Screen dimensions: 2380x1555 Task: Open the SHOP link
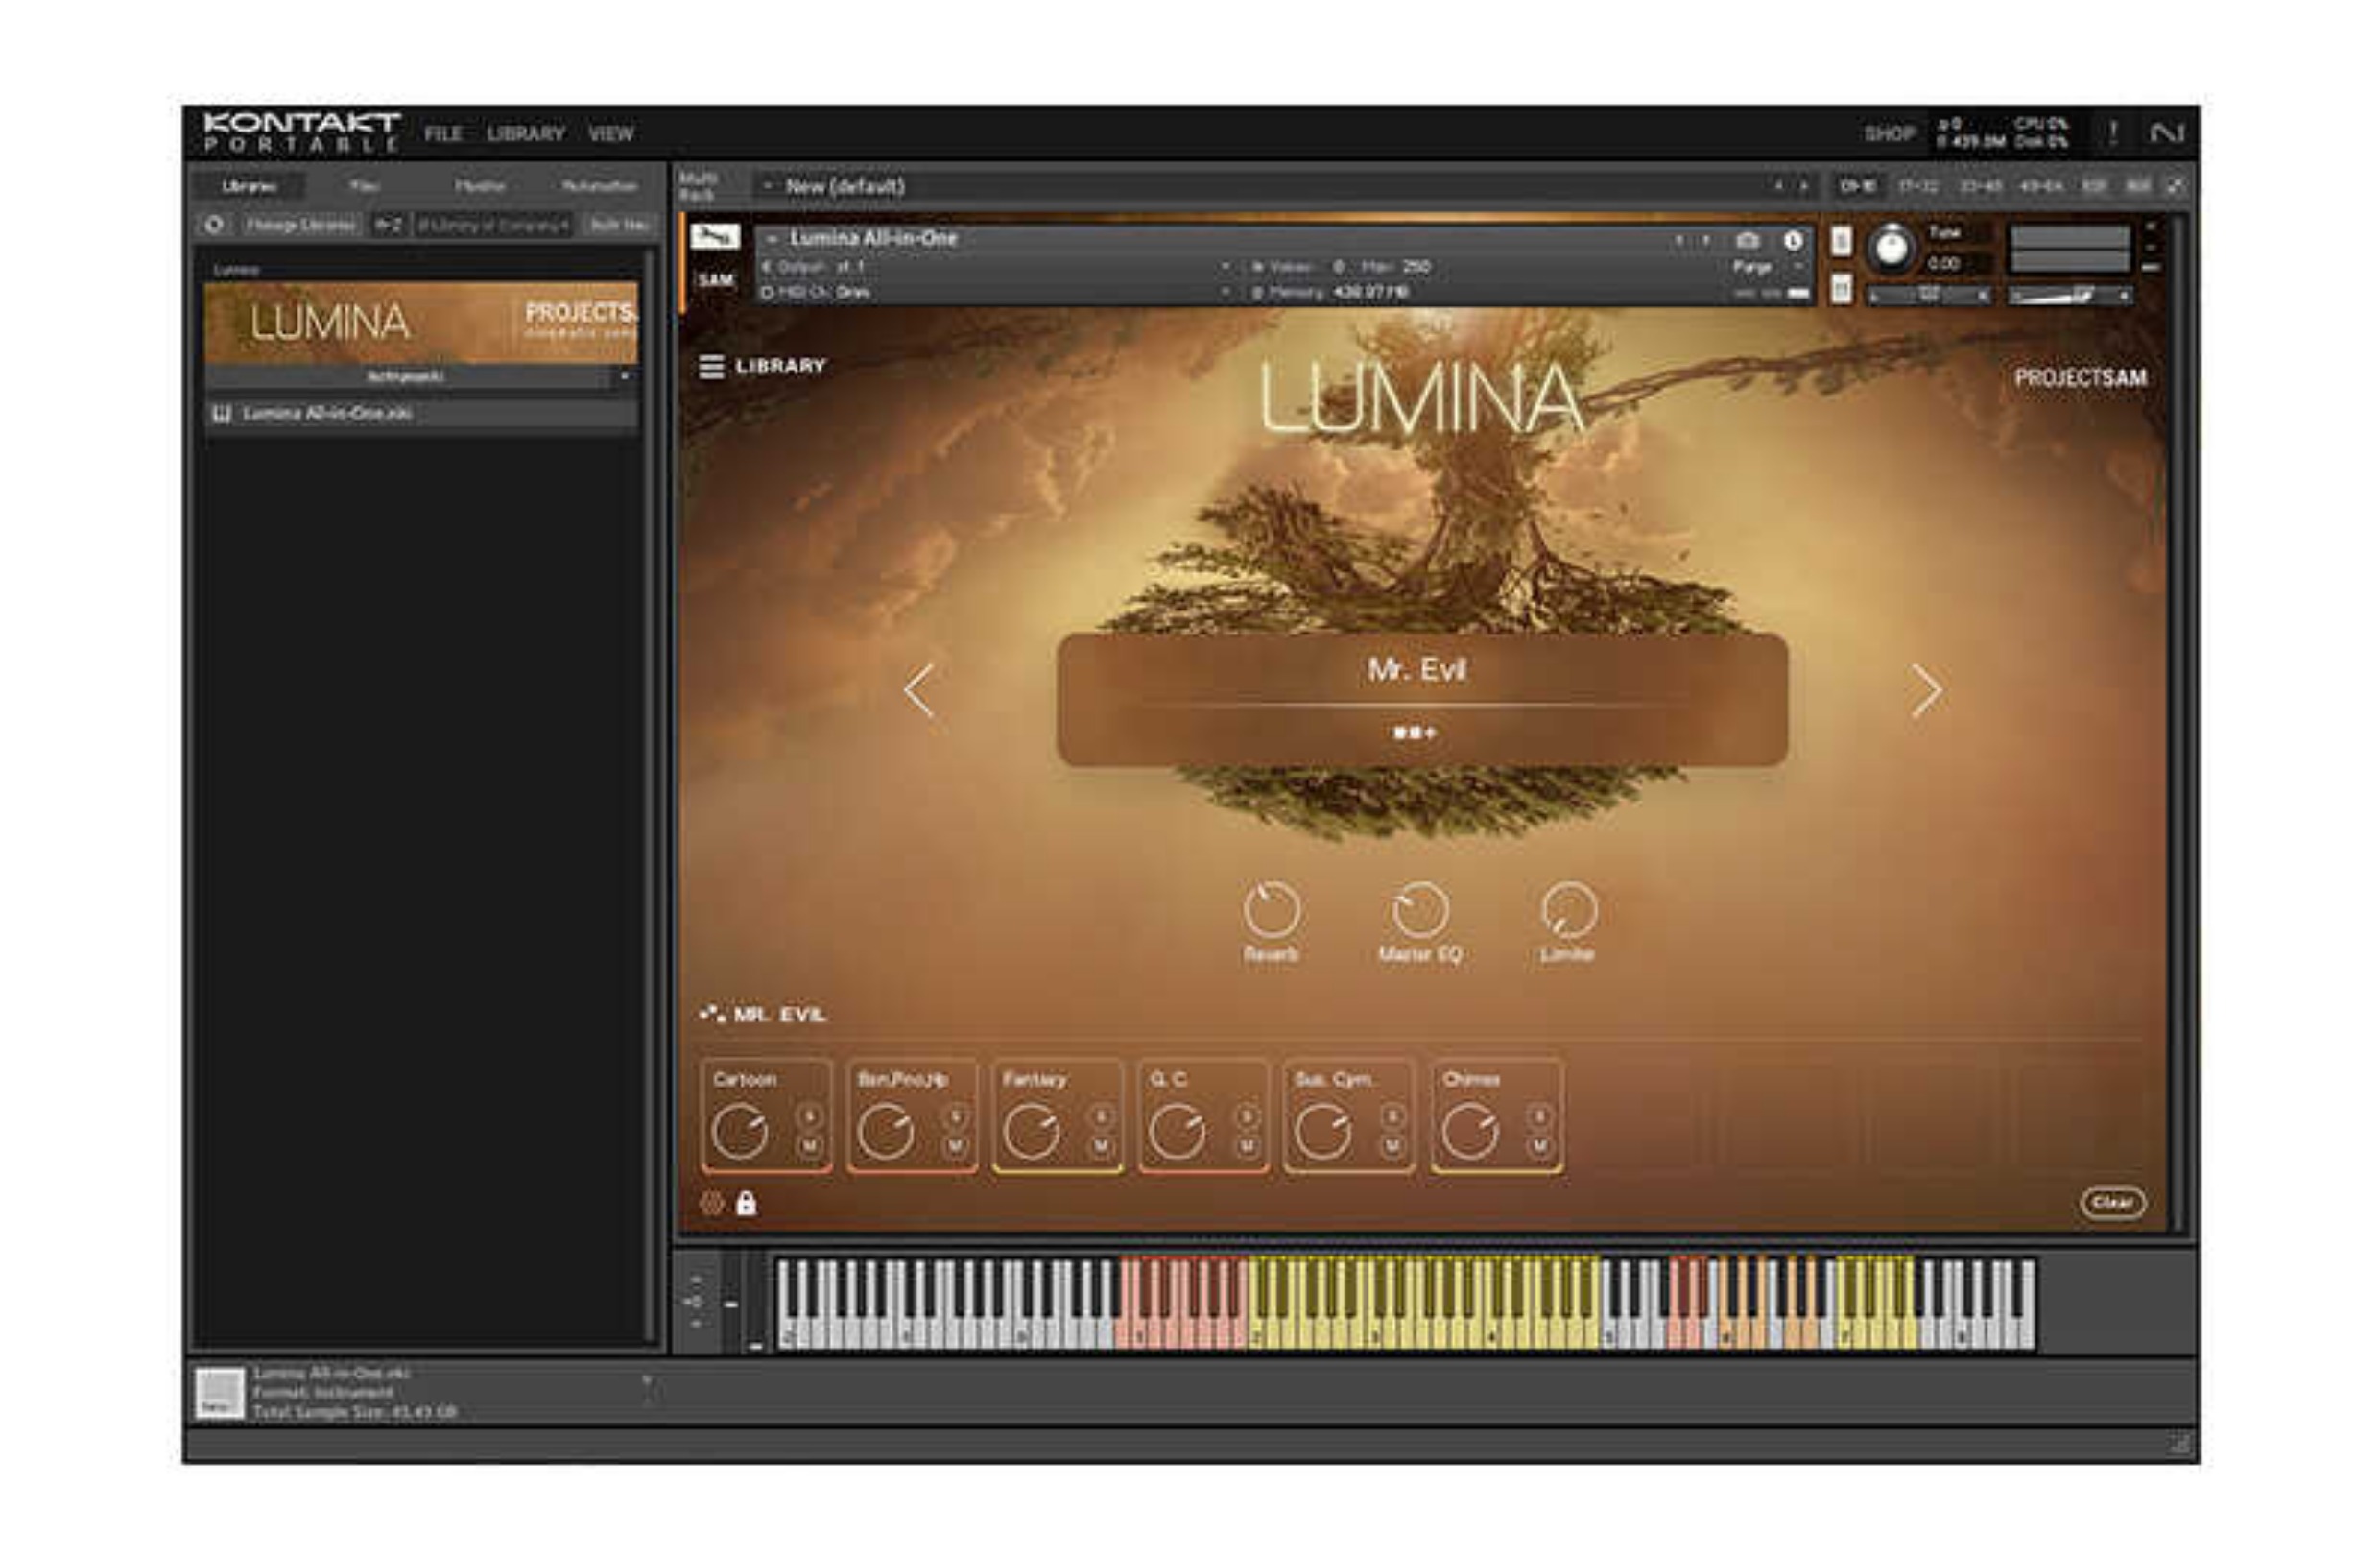coord(1888,133)
